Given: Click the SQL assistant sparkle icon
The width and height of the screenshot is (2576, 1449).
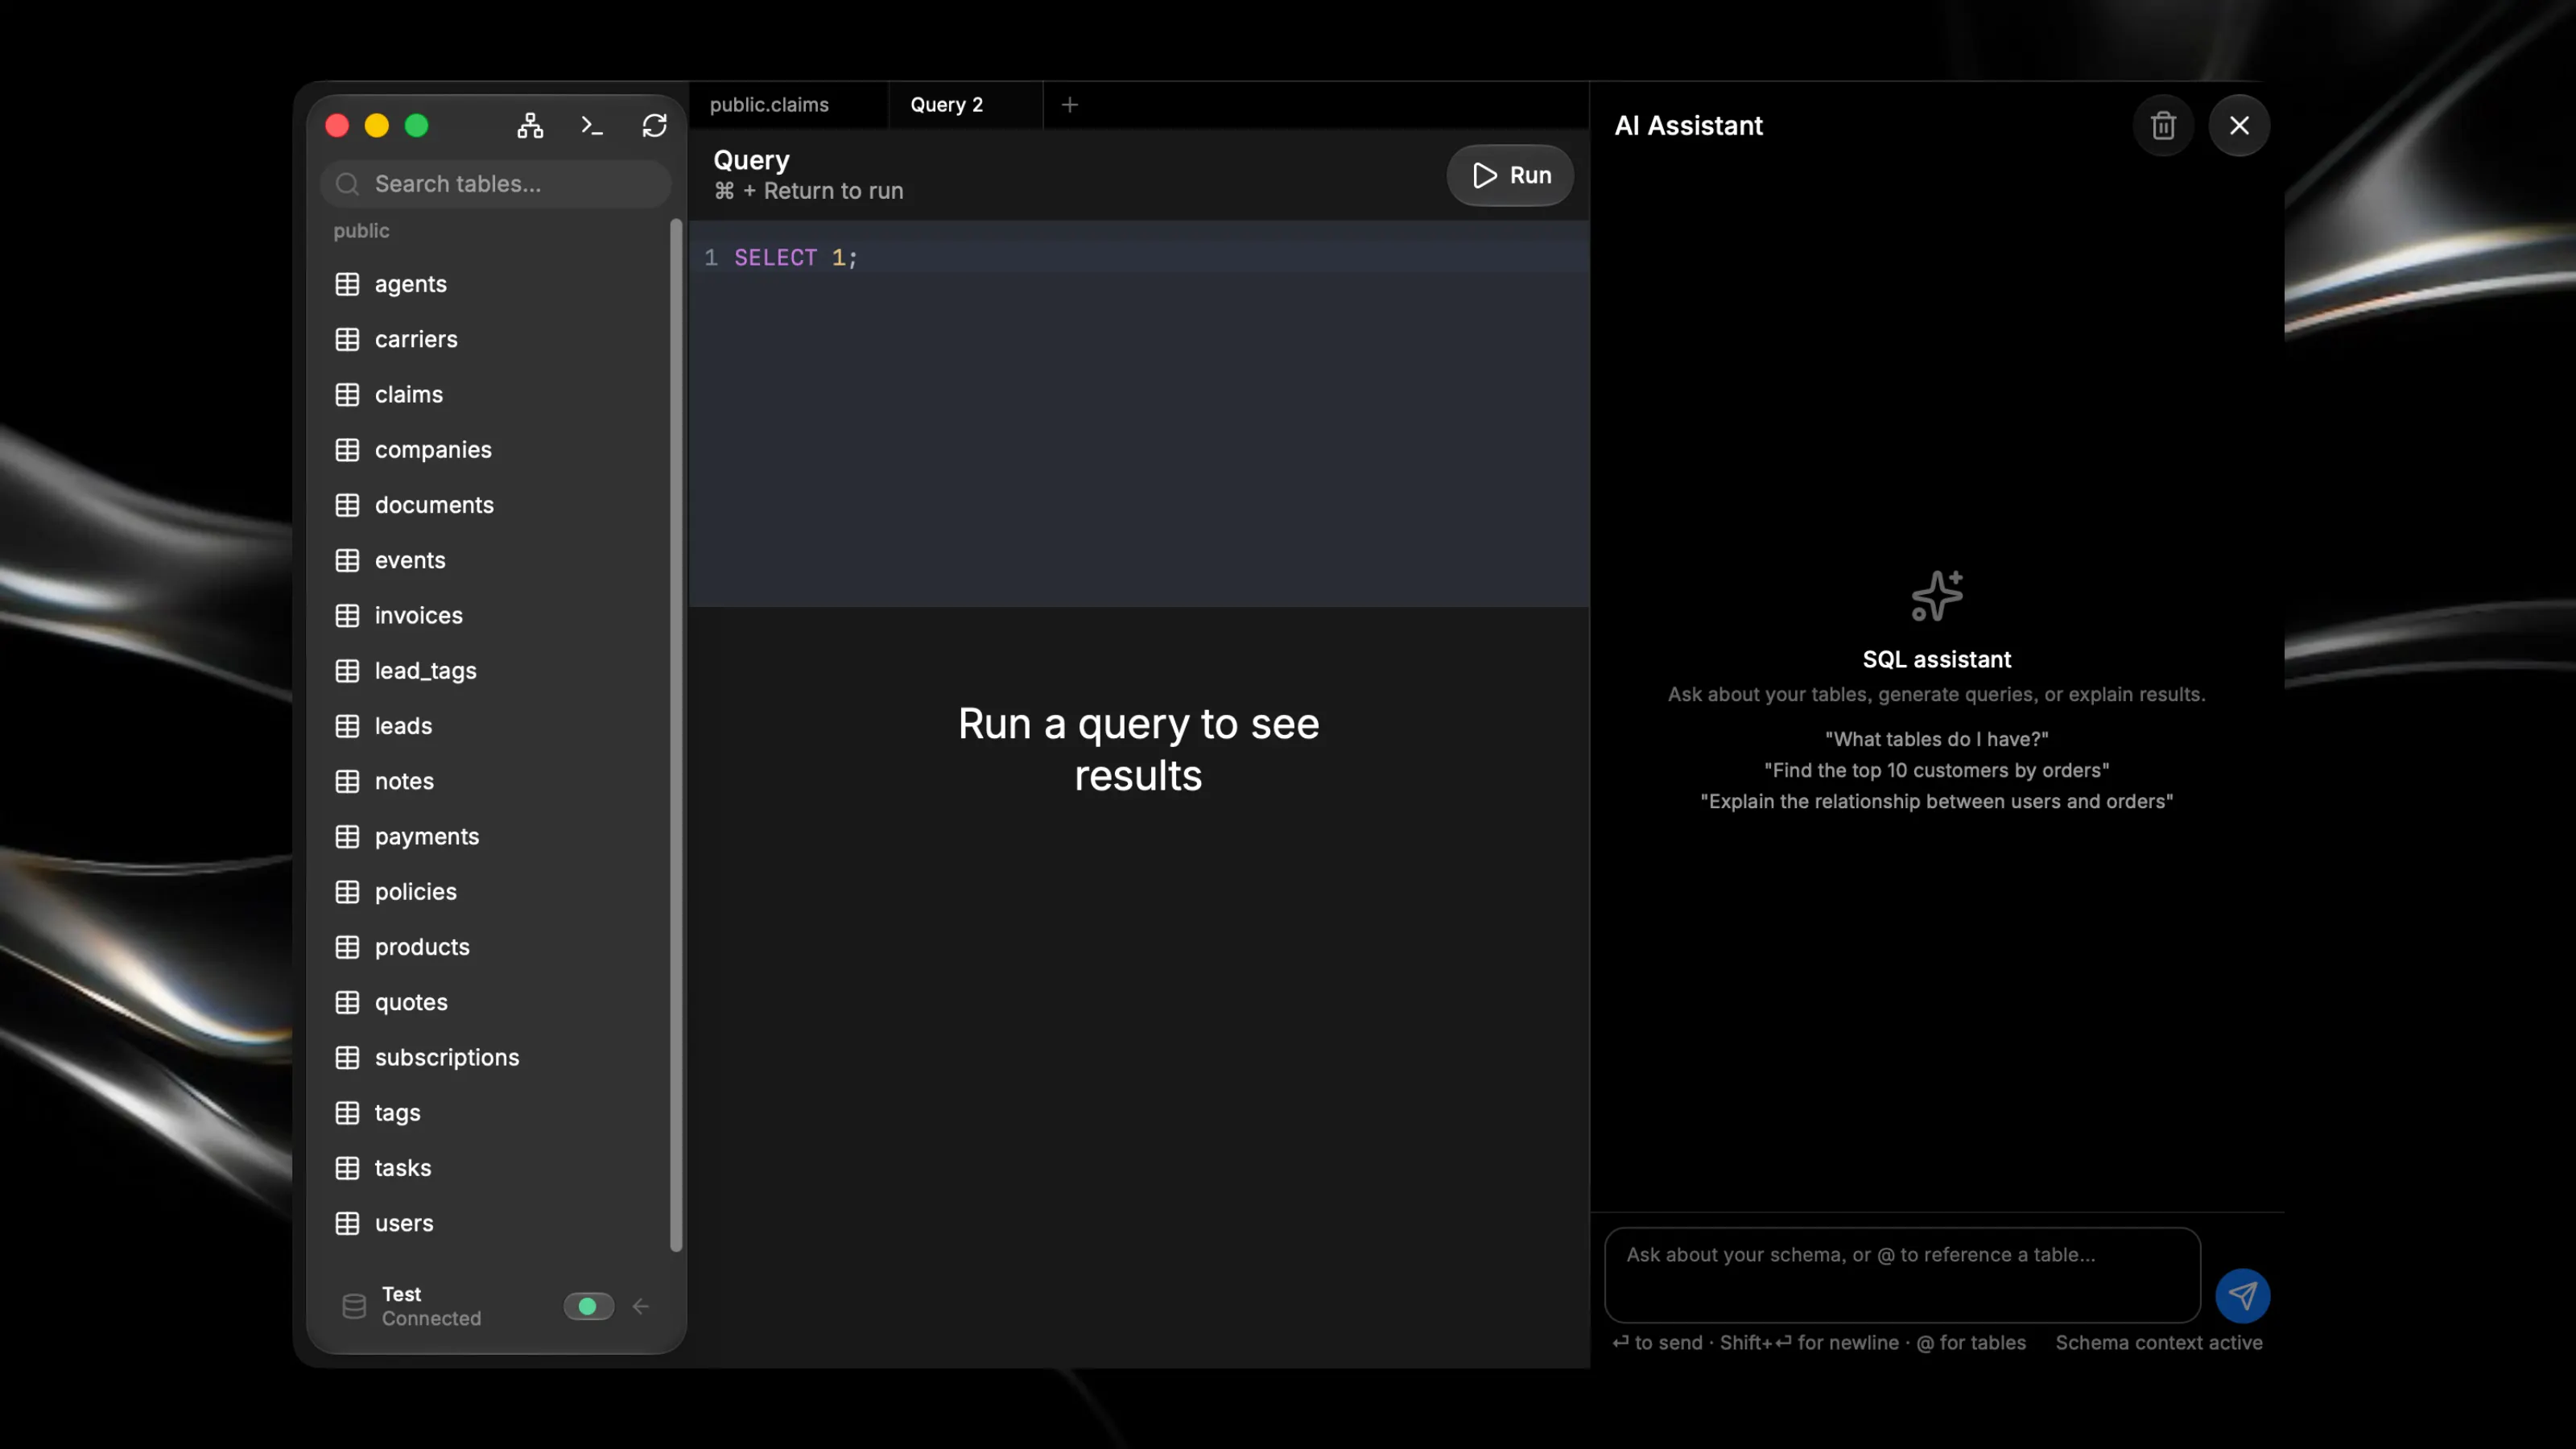Looking at the screenshot, I should (x=1937, y=596).
